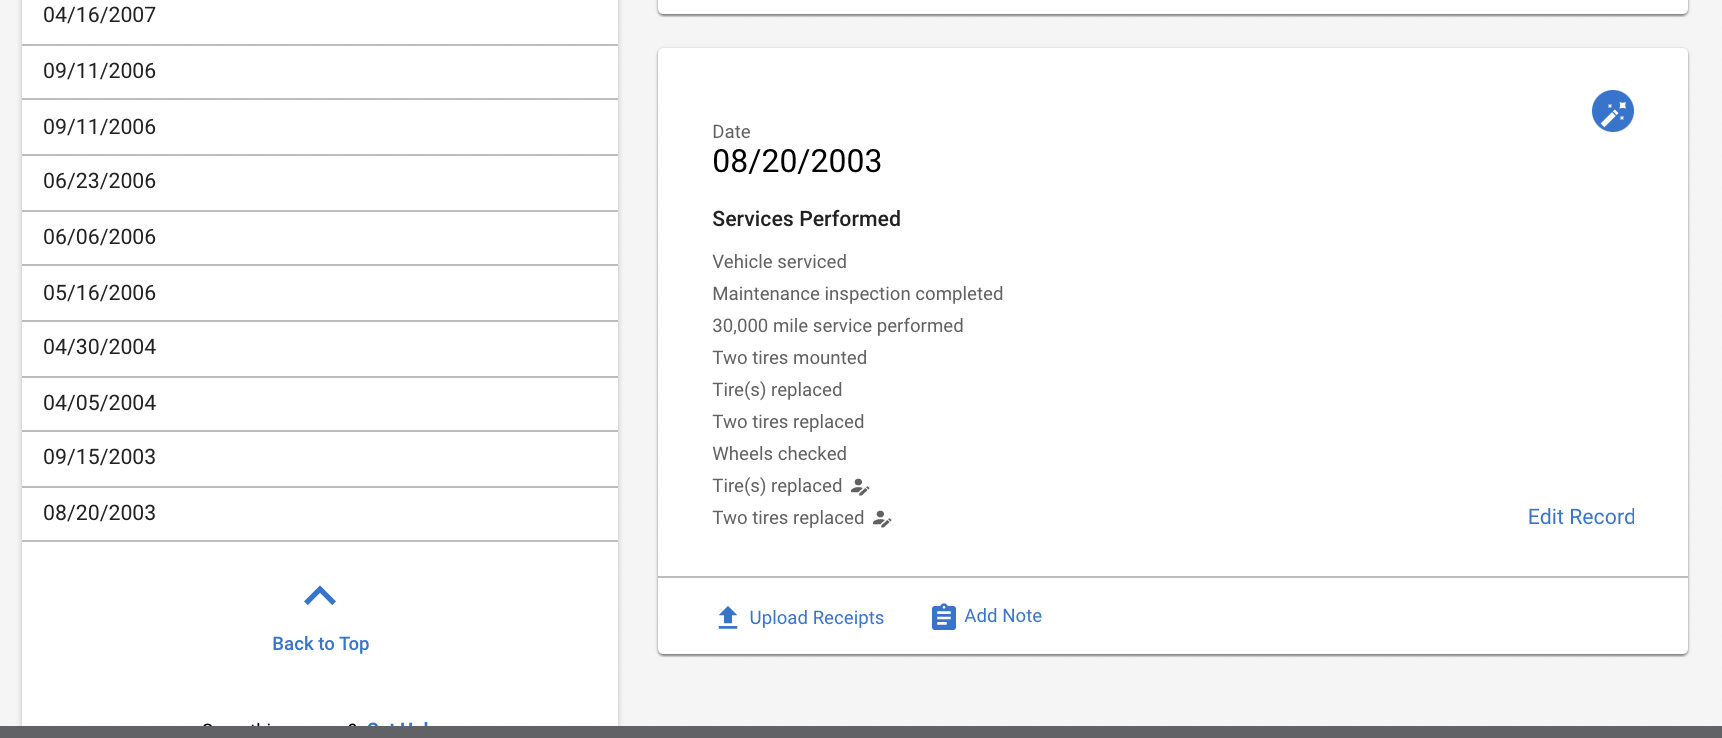
Task: Click user-edit icon beside Two tires replaced
Action: (x=882, y=519)
